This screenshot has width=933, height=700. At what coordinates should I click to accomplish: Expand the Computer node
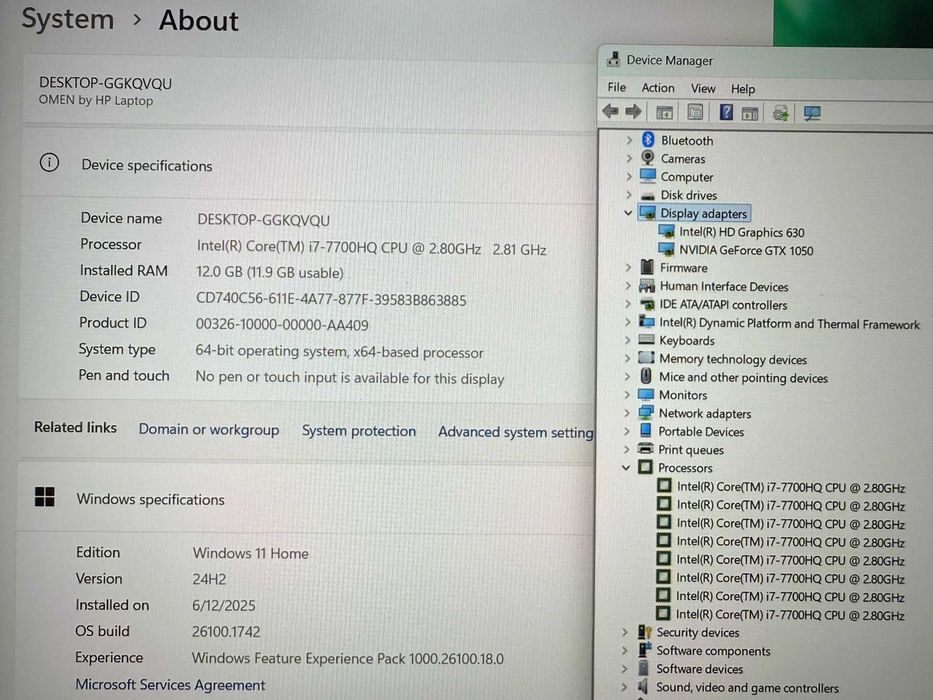click(x=629, y=177)
